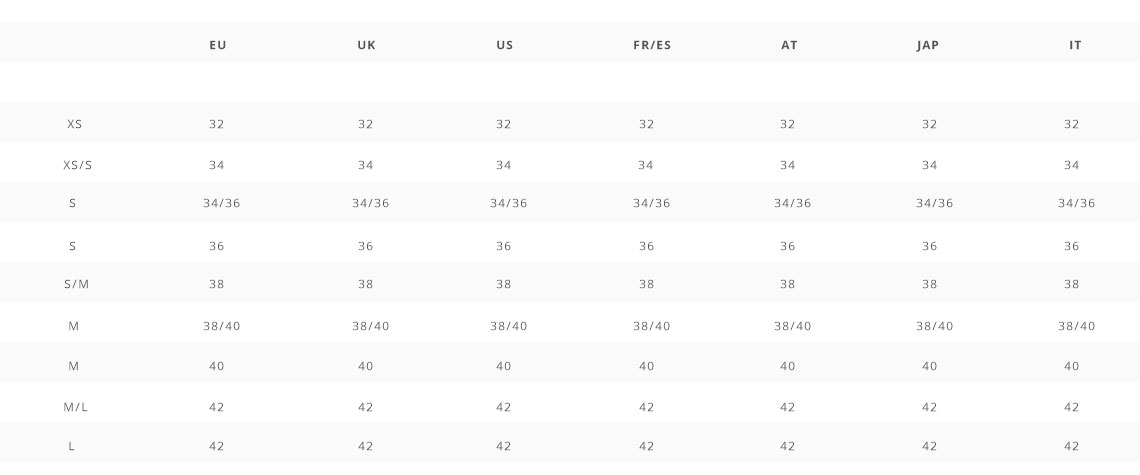Select FR/ES value 38/40 in M row

(x=651, y=326)
